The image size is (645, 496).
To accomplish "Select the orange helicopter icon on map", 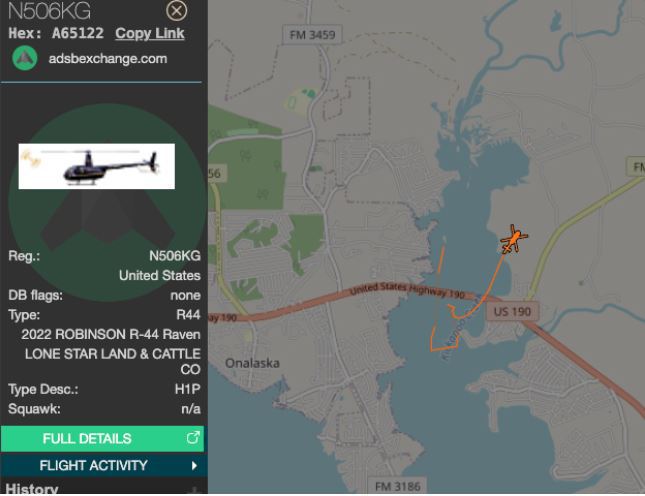I will [513, 240].
